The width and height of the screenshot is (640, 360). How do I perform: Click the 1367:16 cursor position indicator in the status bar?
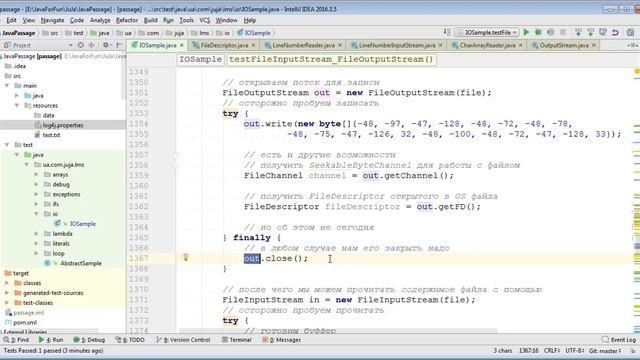pyautogui.click(x=528, y=351)
